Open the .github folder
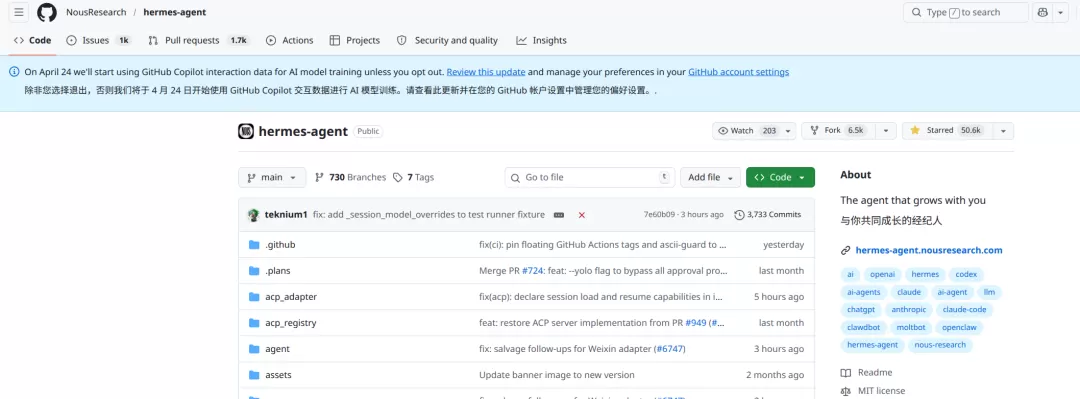The image size is (1080, 399). (280, 245)
